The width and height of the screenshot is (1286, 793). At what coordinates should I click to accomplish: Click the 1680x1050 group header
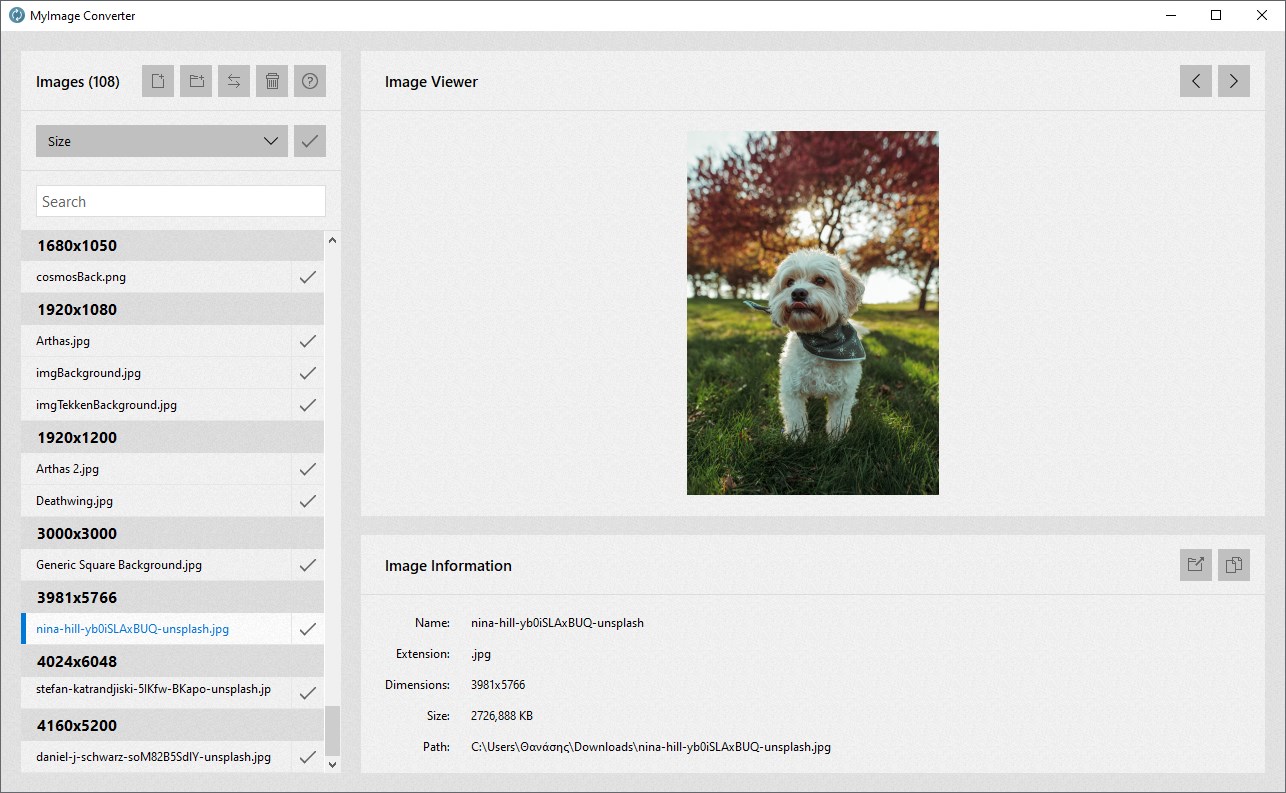click(x=173, y=245)
